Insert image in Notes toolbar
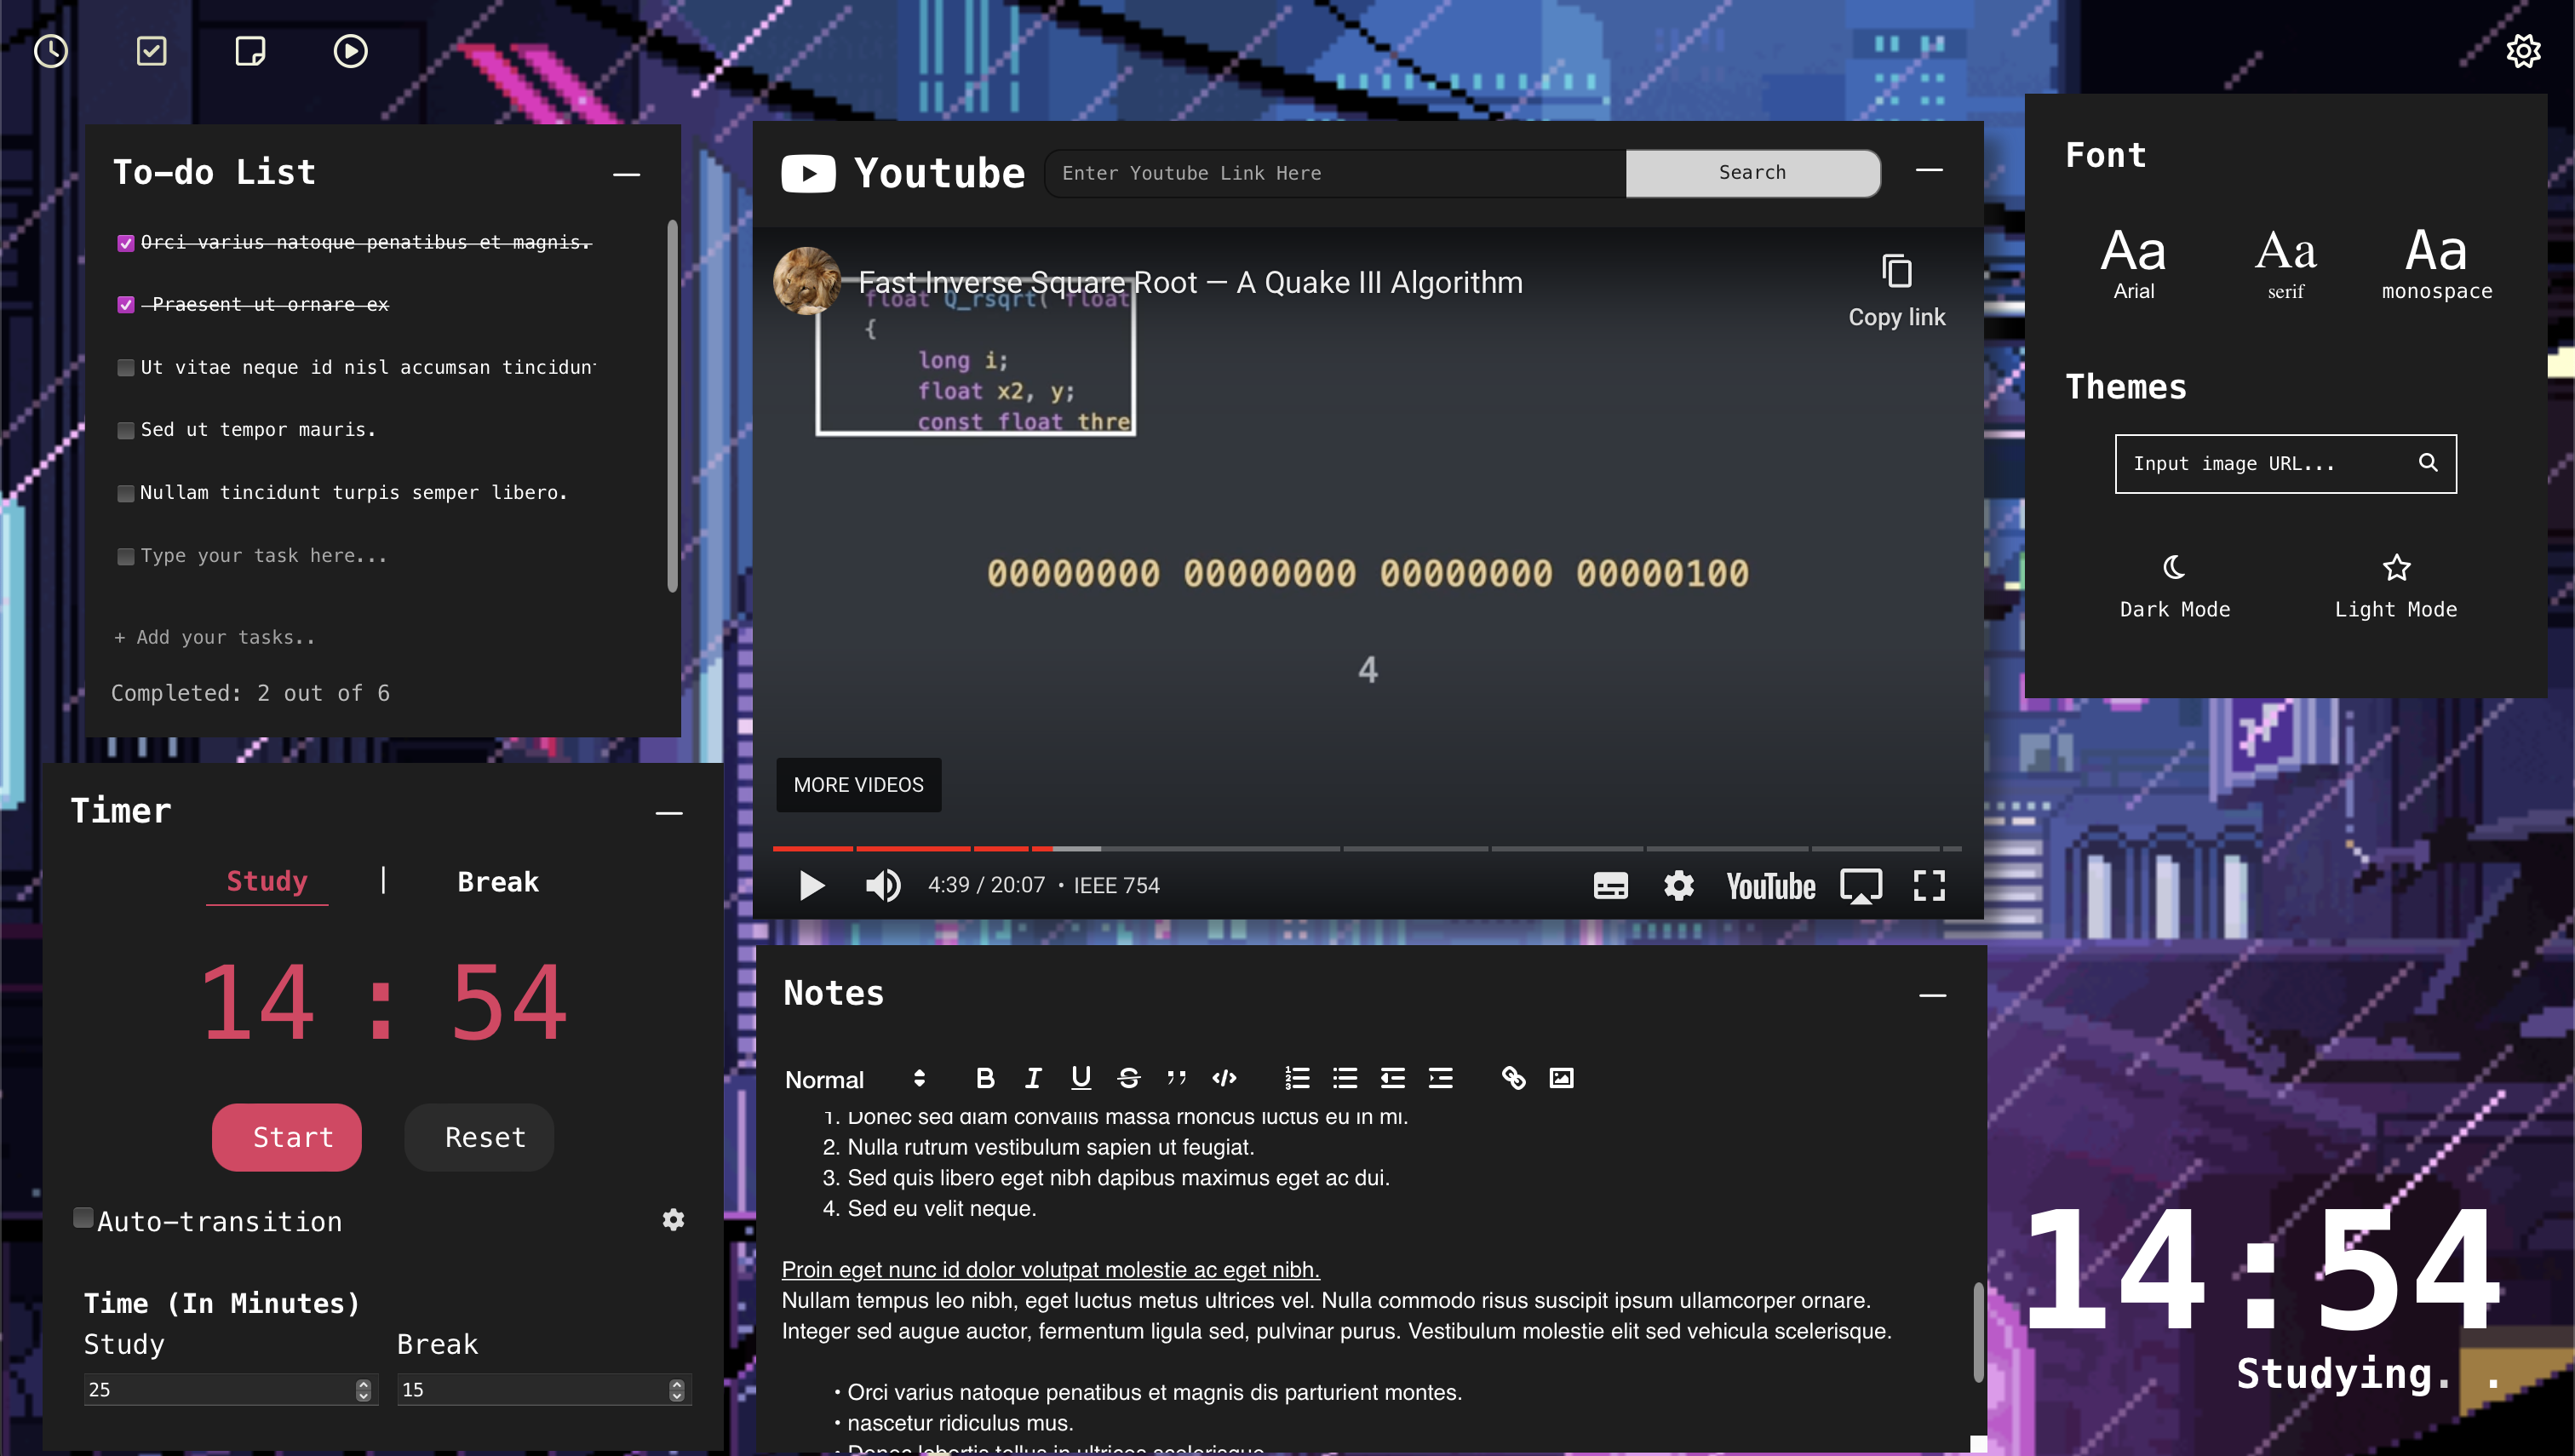Screen dimensions: 2575x1456 1561,1078
